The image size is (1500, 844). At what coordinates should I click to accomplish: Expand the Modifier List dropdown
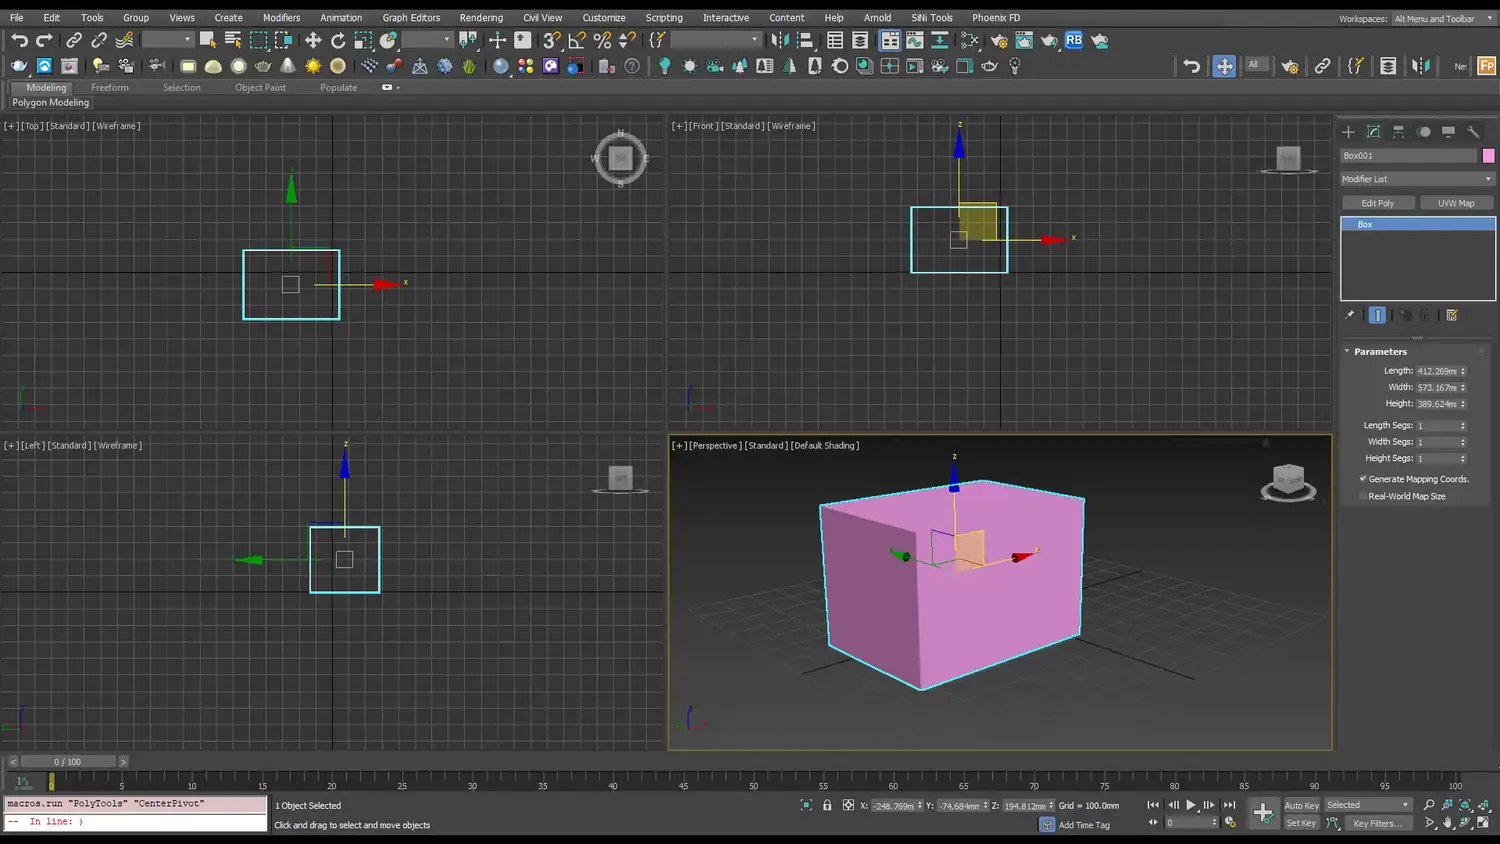(1417, 179)
